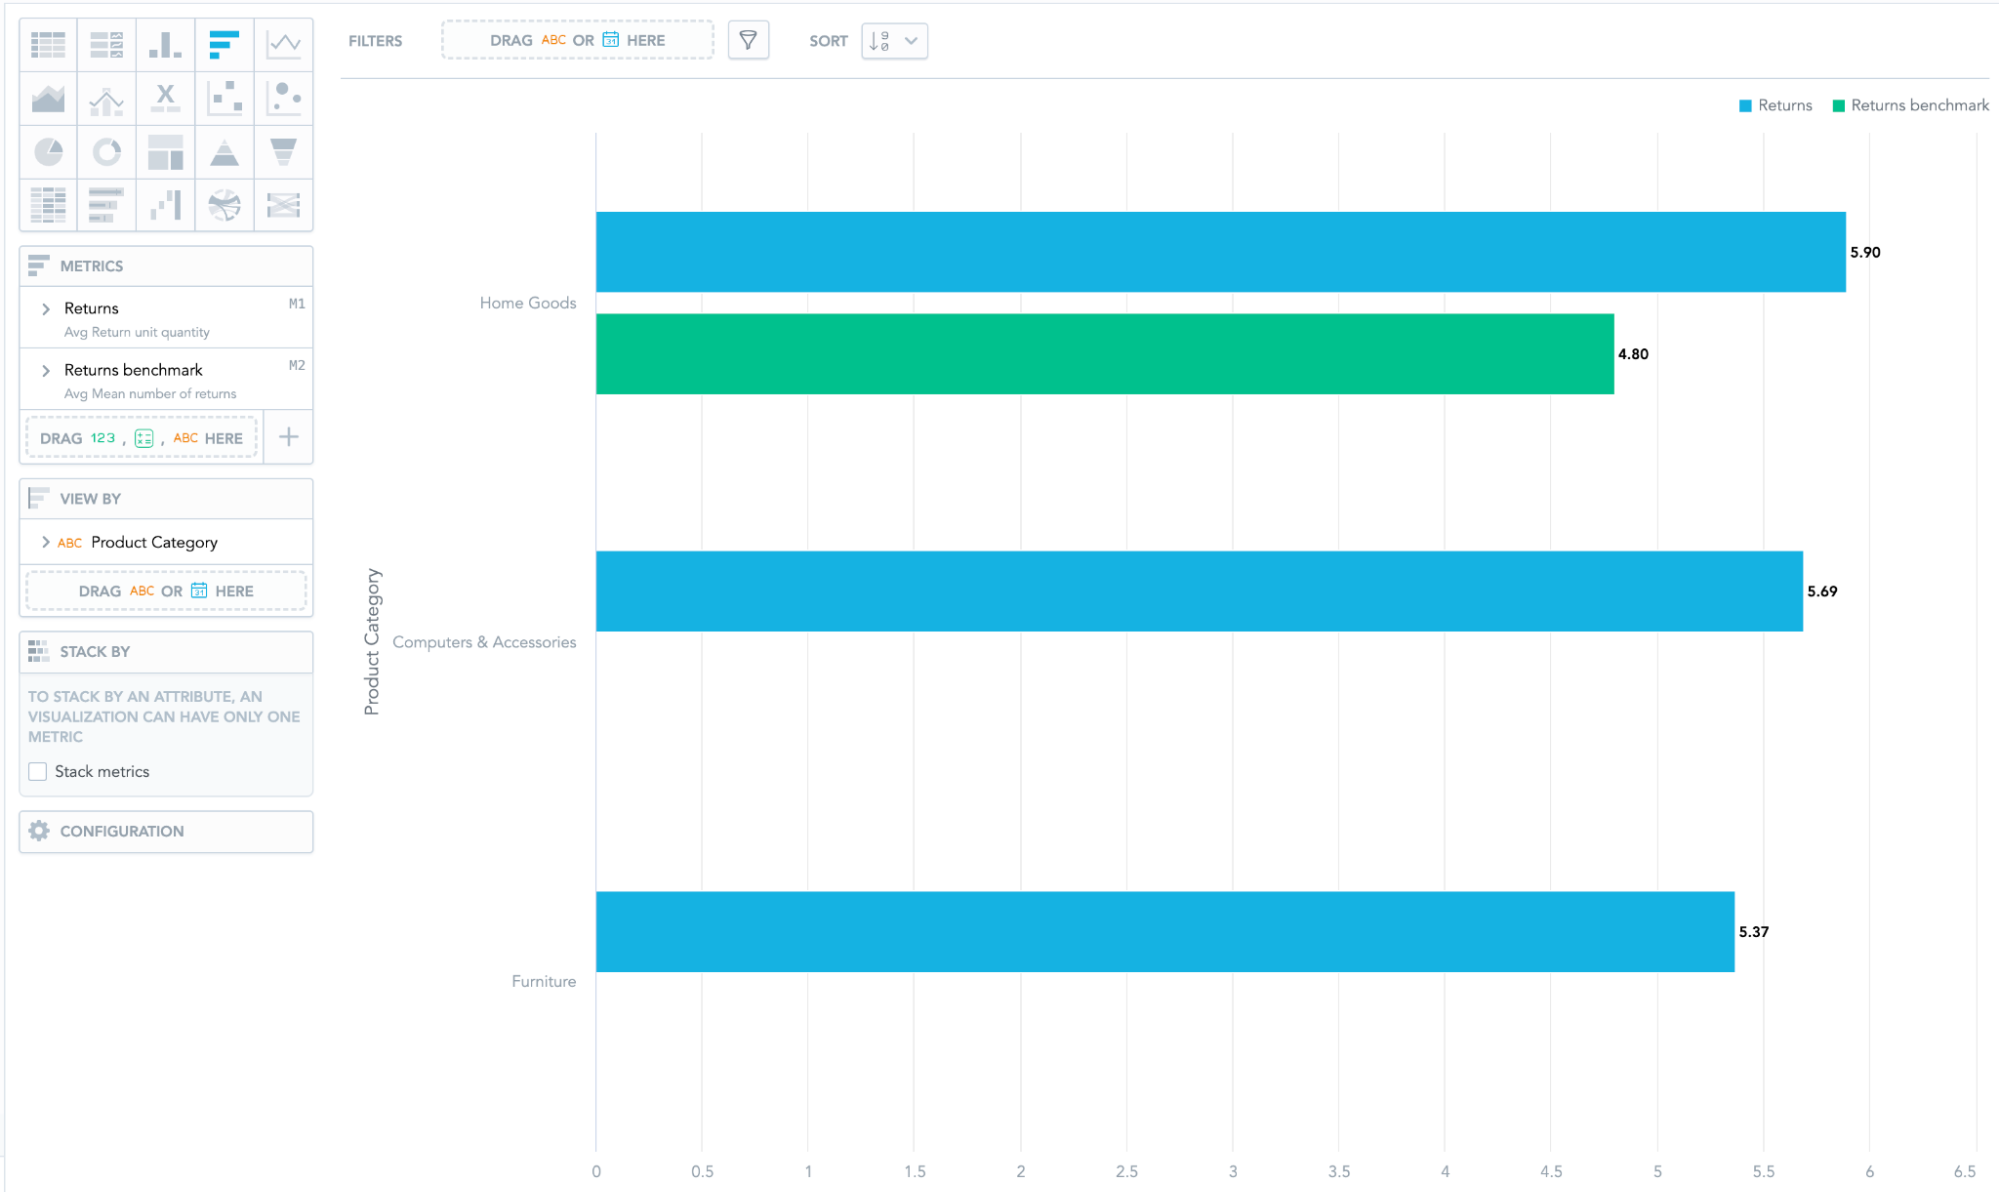Click CONFIGURATION section header
This screenshot has width=1999, height=1192.
tap(165, 830)
